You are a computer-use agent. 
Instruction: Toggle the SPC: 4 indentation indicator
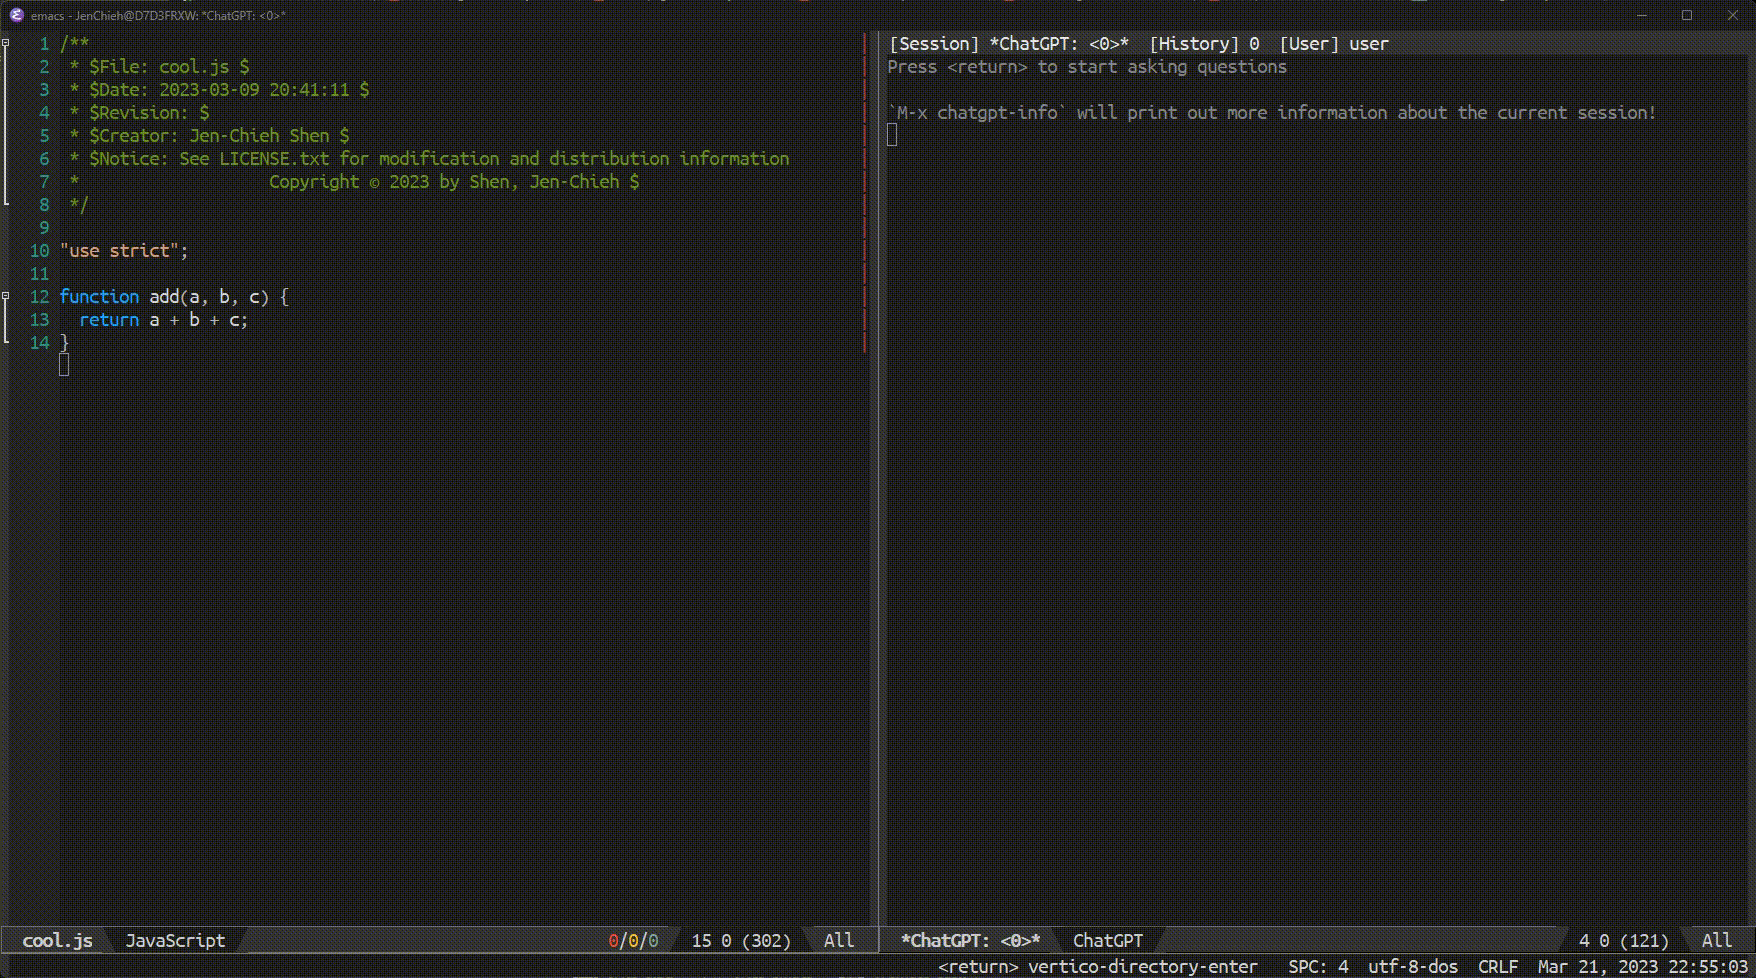(x=1318, y=967)
